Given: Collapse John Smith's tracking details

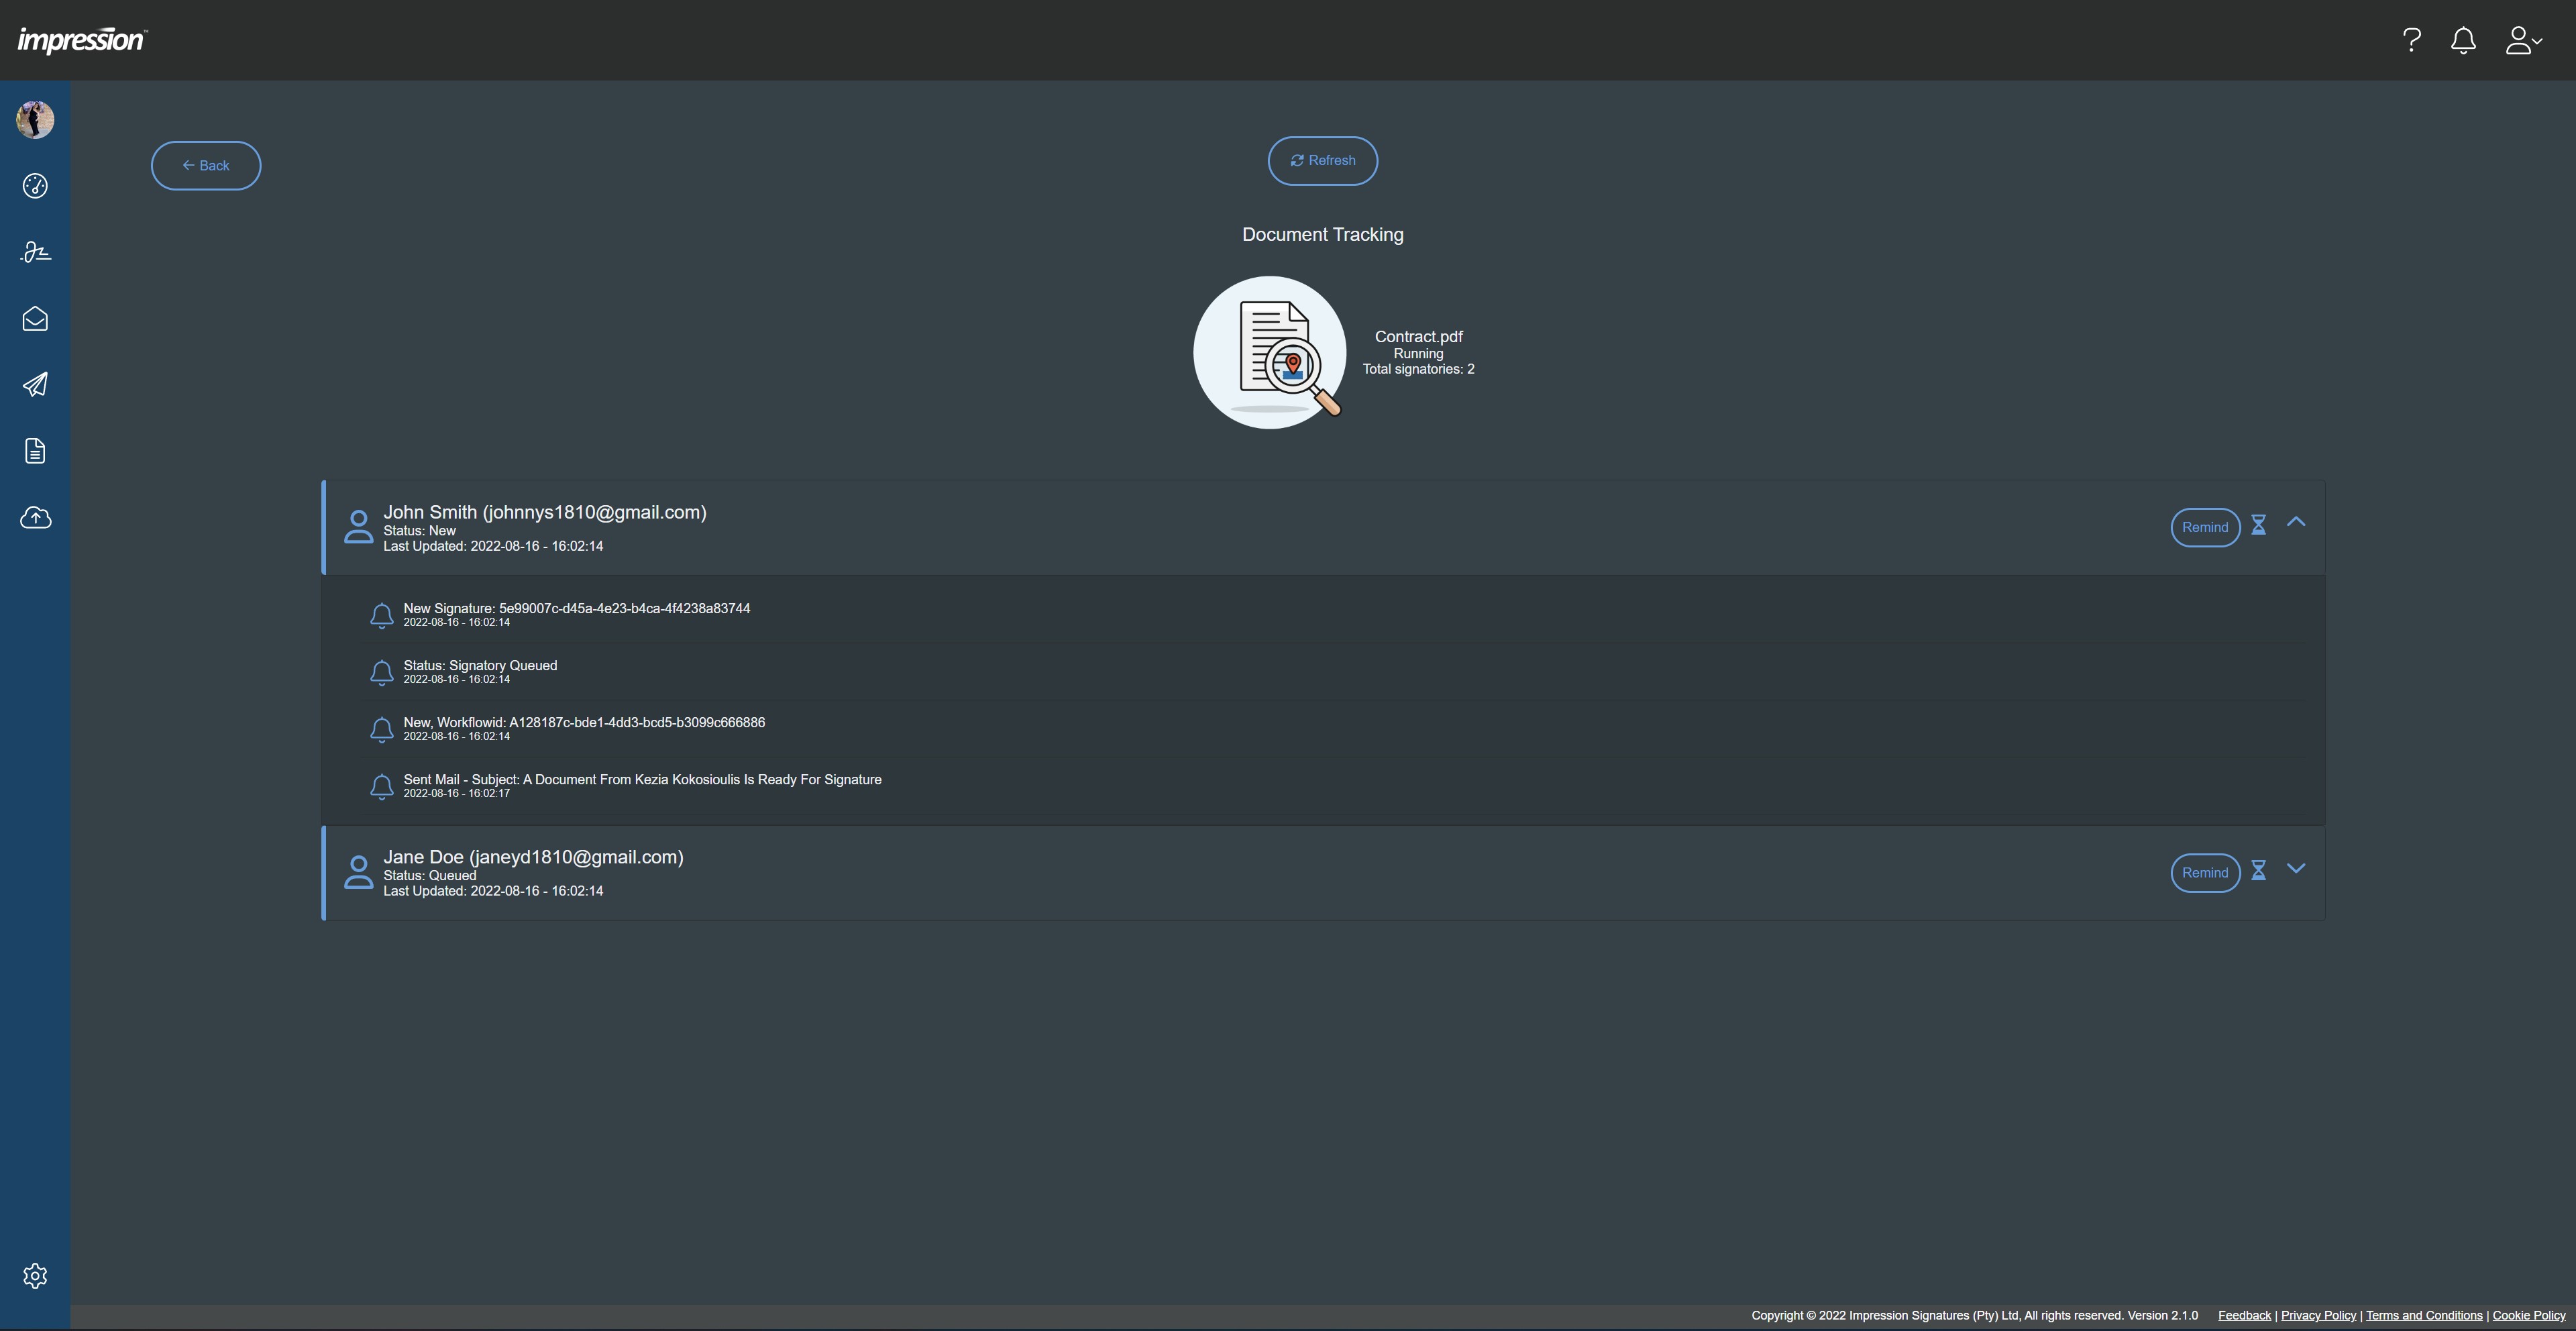Looking at the screenshot, I should coord(2296,522).
